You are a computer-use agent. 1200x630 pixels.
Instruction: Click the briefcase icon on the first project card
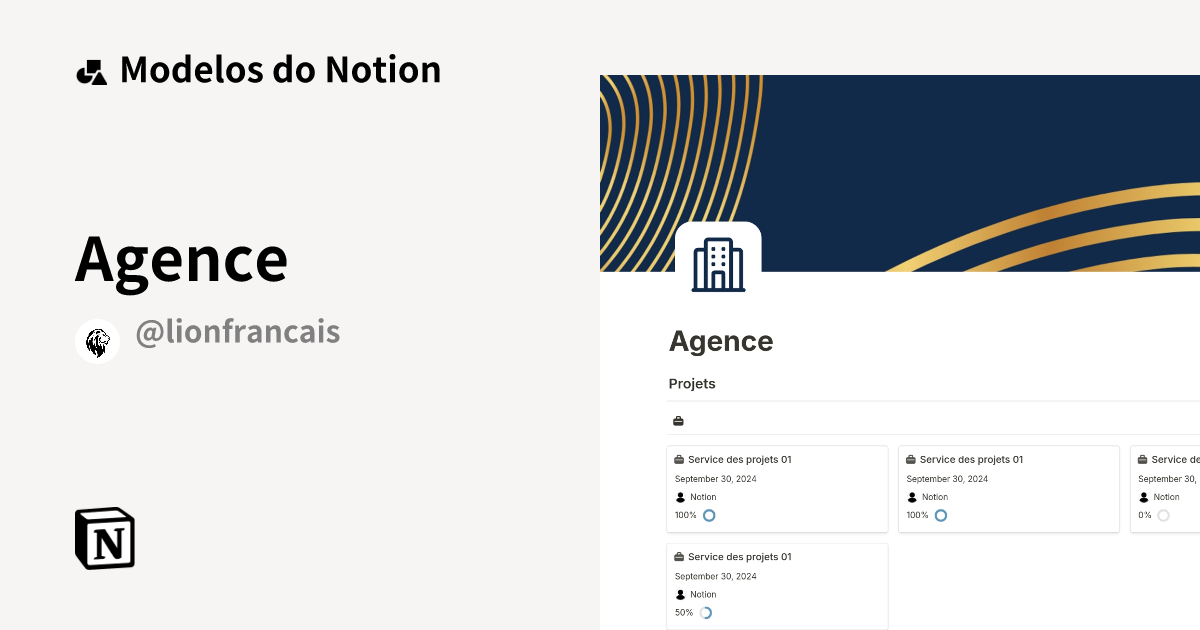point(681,459)
